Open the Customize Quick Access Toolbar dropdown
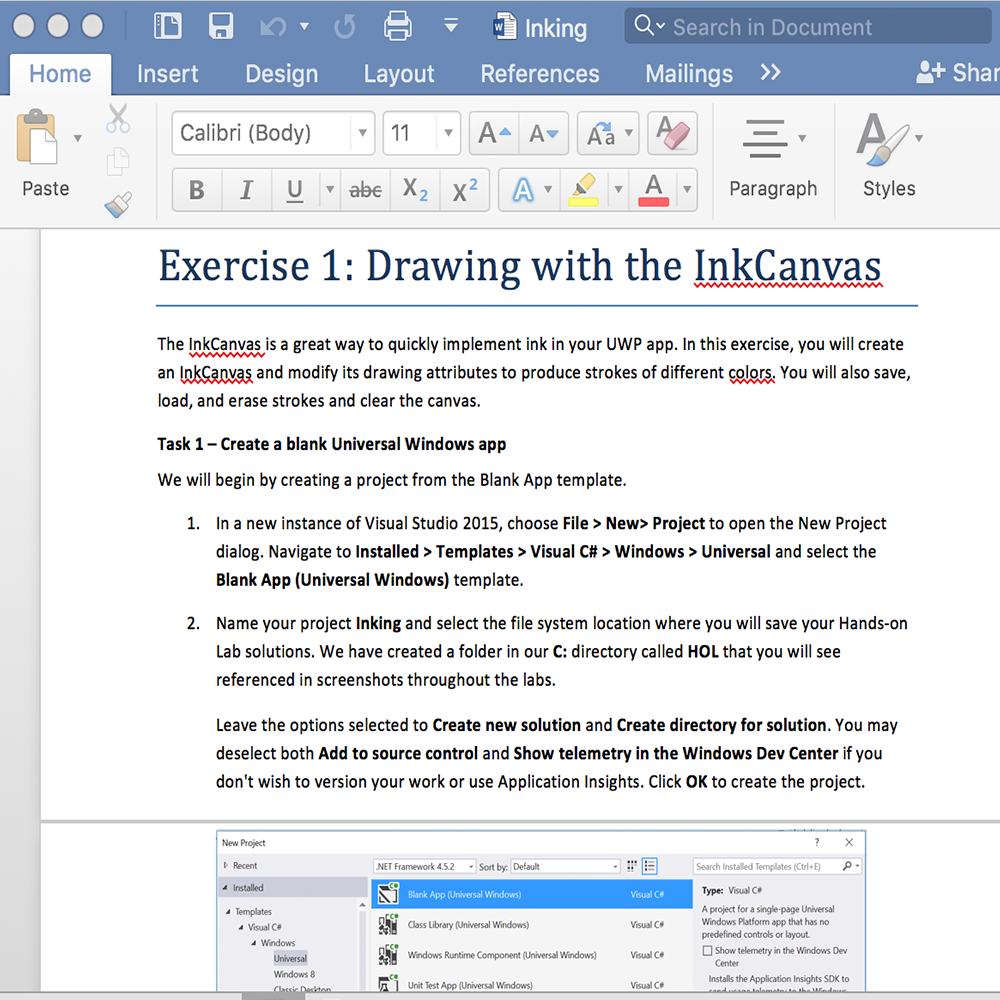Screen dimensions: 1000x1000 451,26
